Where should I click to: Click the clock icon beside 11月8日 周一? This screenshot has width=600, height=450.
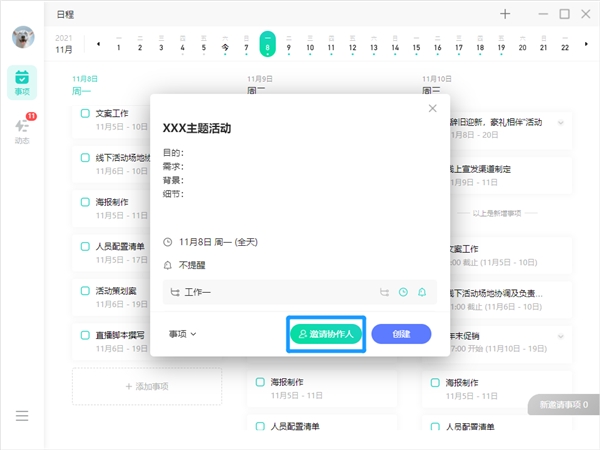(168, 242)
